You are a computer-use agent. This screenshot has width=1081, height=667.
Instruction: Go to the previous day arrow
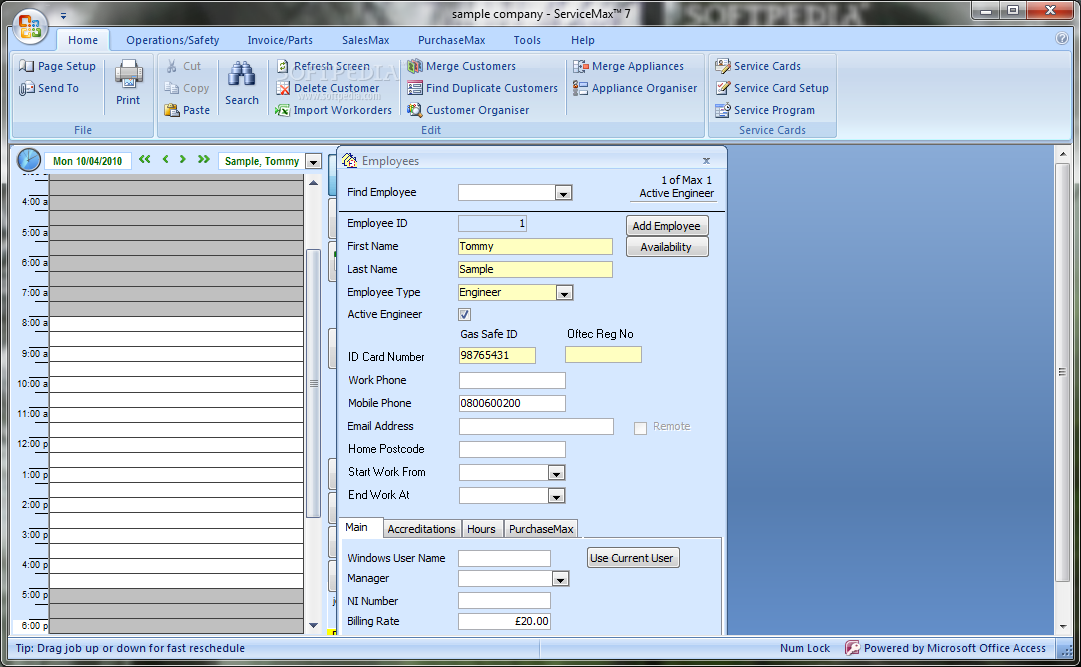(x=165, y=159)
